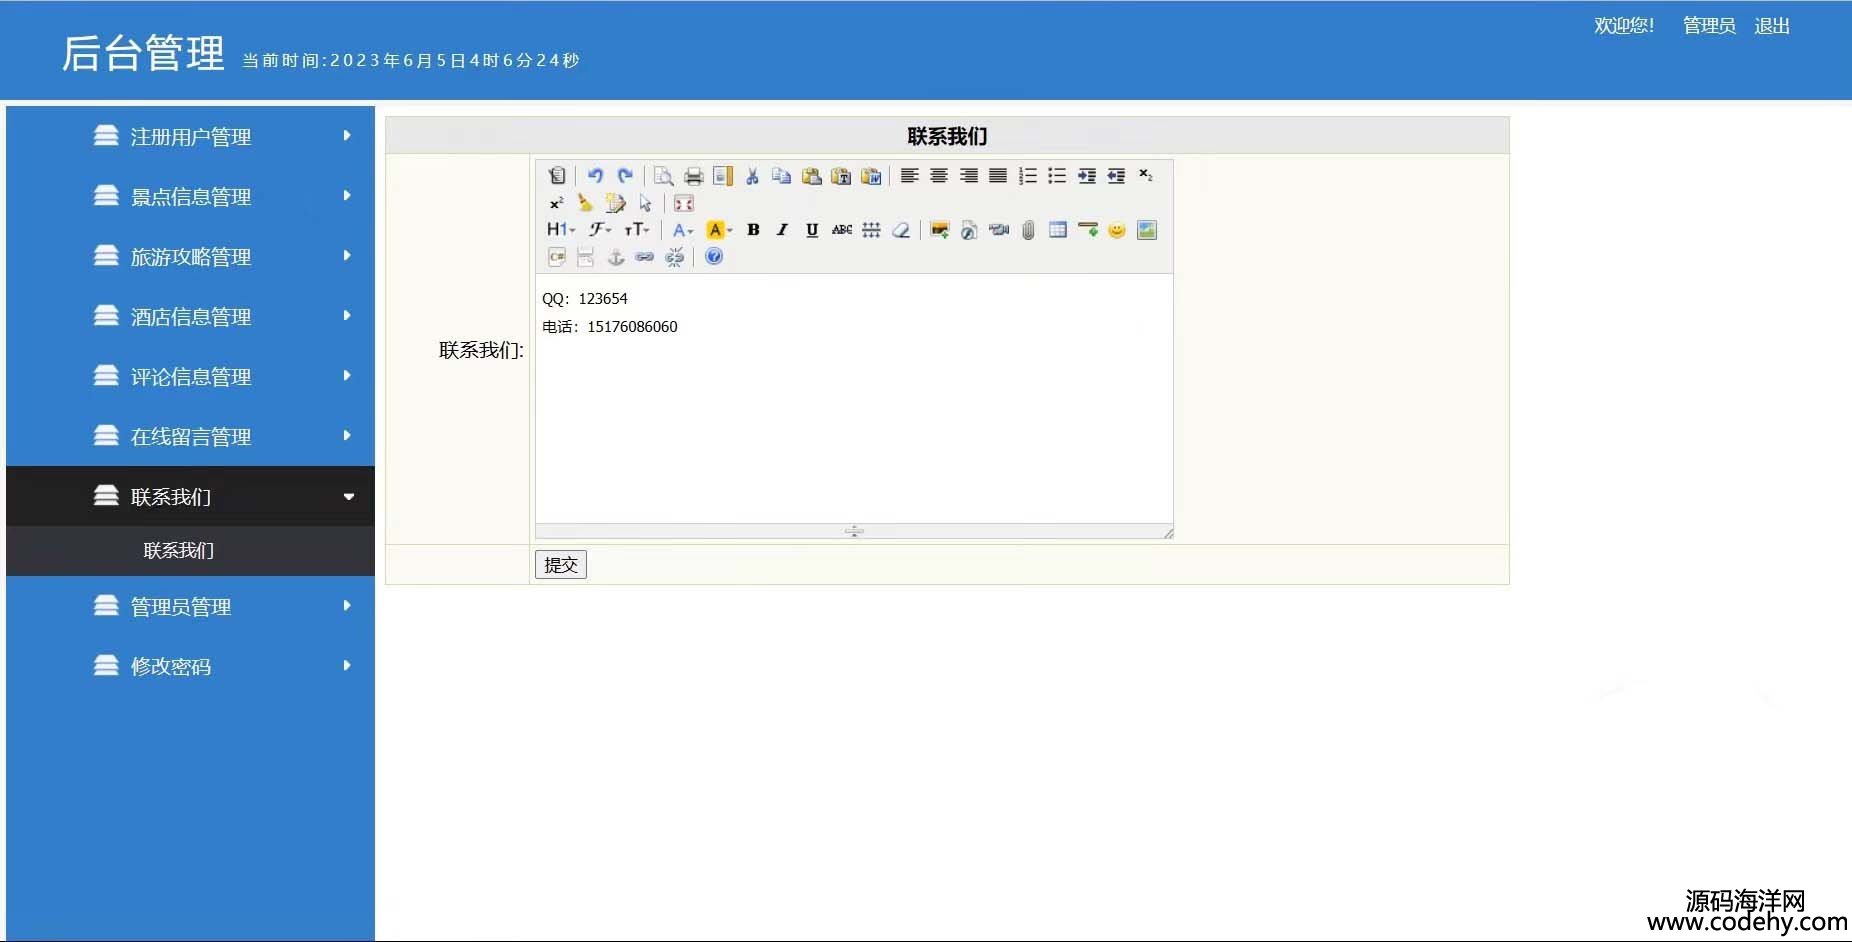Click Paste as plain text icon
Image resolution: width=1852 pixels, height=942 pixels.
pyautogui.click(x=841, y=176)
